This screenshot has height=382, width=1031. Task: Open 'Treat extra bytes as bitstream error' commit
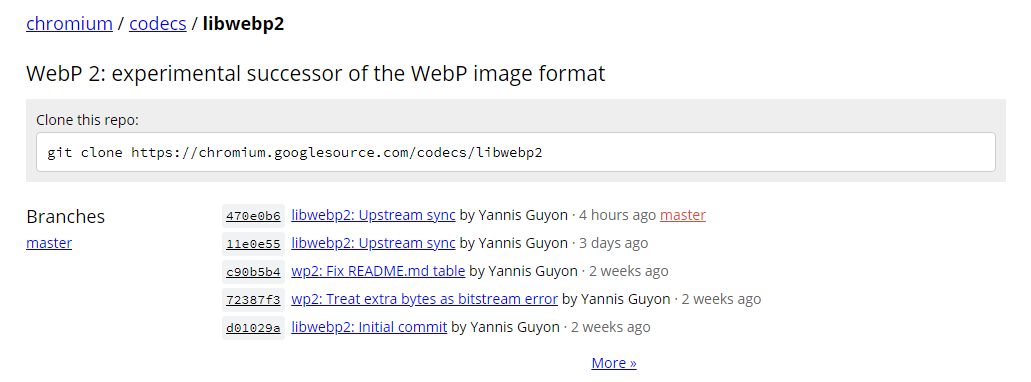(425, 299)
